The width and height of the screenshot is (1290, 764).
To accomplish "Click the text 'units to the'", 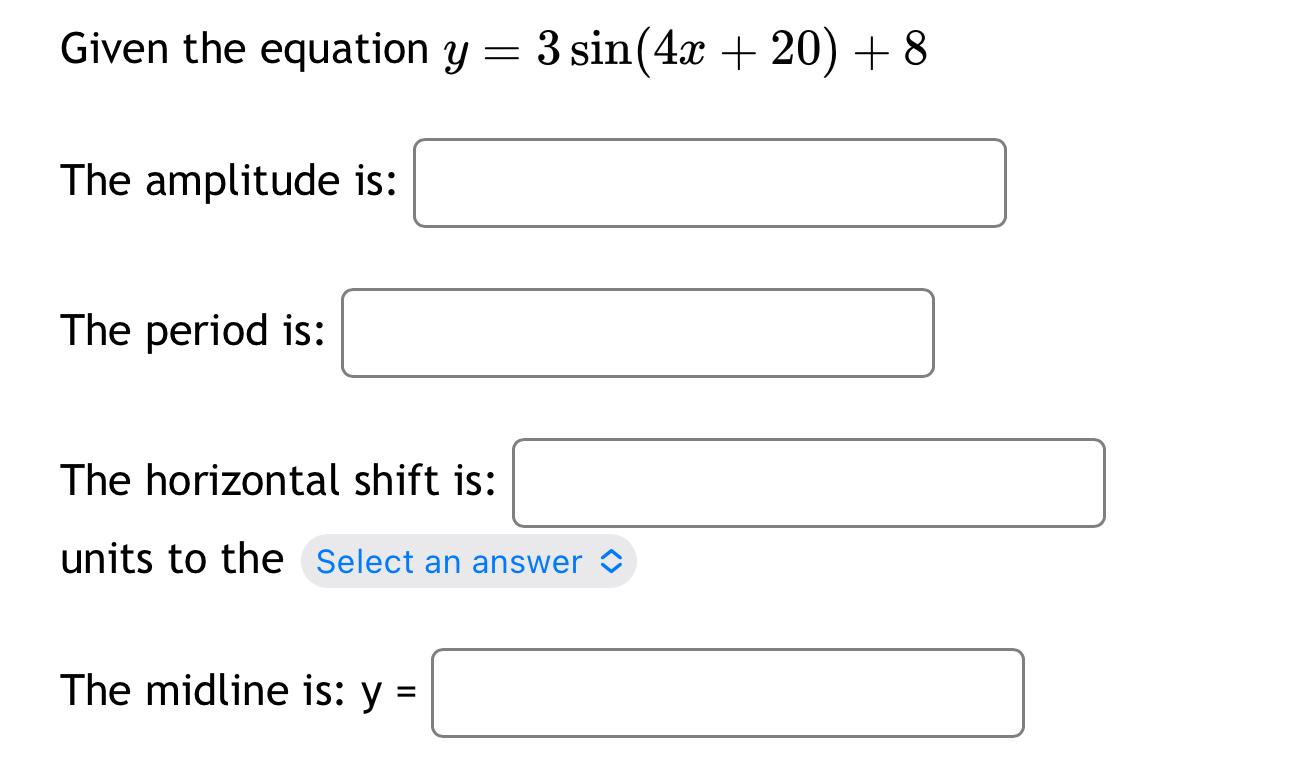I will (x=170, y=560).
